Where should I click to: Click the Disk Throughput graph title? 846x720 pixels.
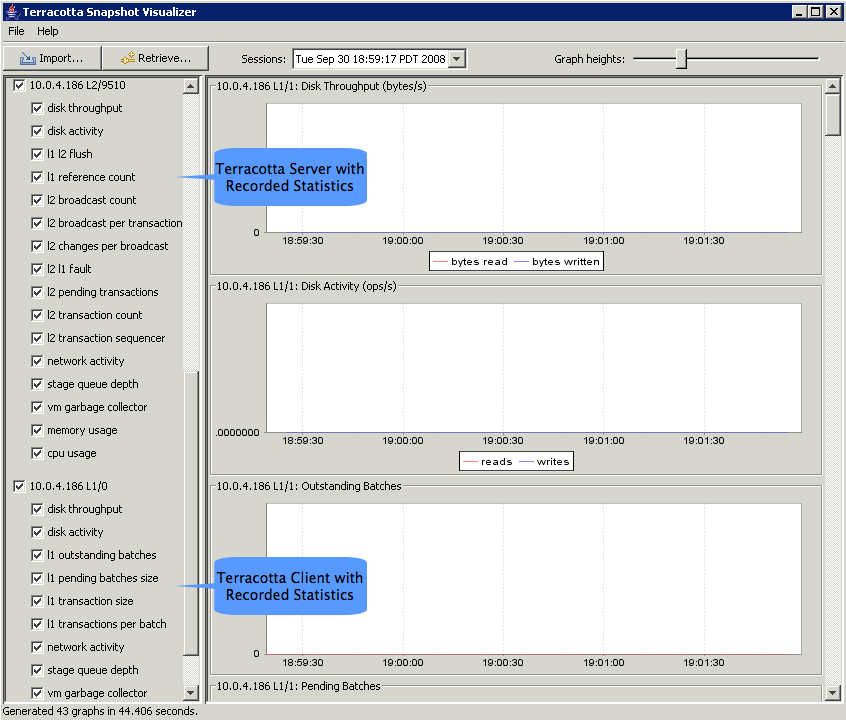click(x=322, y=86)
